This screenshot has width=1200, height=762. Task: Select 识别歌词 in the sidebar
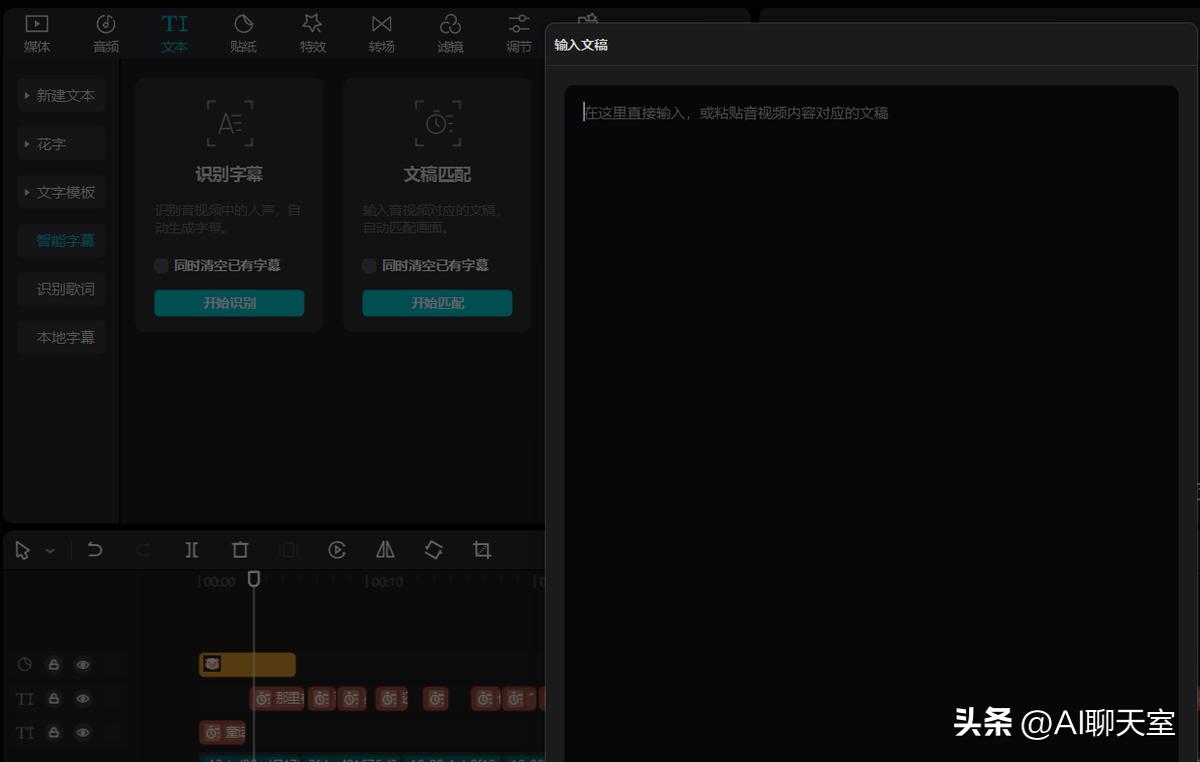pos(61,288)
